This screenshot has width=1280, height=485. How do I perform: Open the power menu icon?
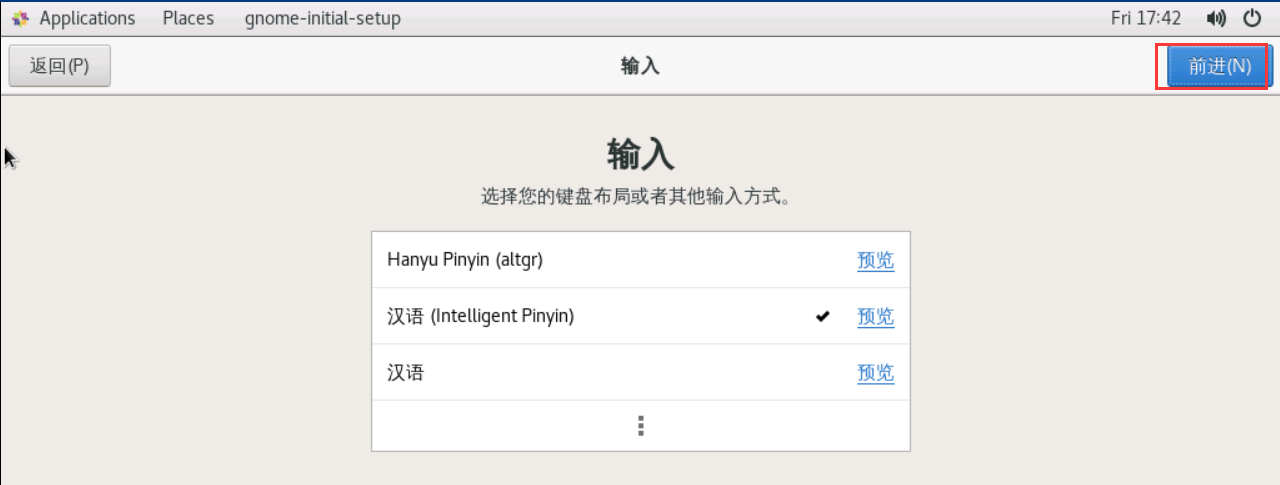click(x=1252, y=18)
